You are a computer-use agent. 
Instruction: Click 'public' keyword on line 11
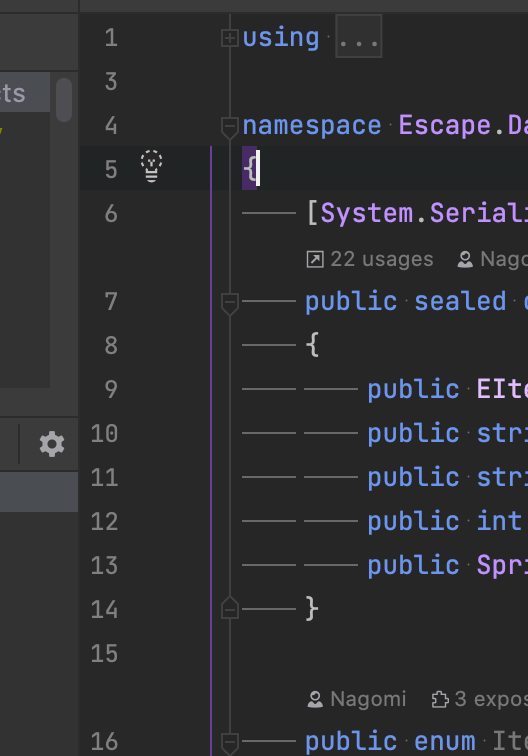(413, 478)
